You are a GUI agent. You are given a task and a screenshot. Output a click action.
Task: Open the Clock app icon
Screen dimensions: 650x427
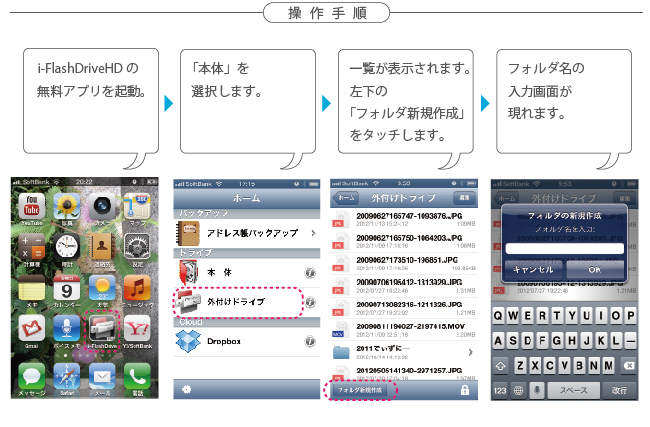click(x=66, y=247)
